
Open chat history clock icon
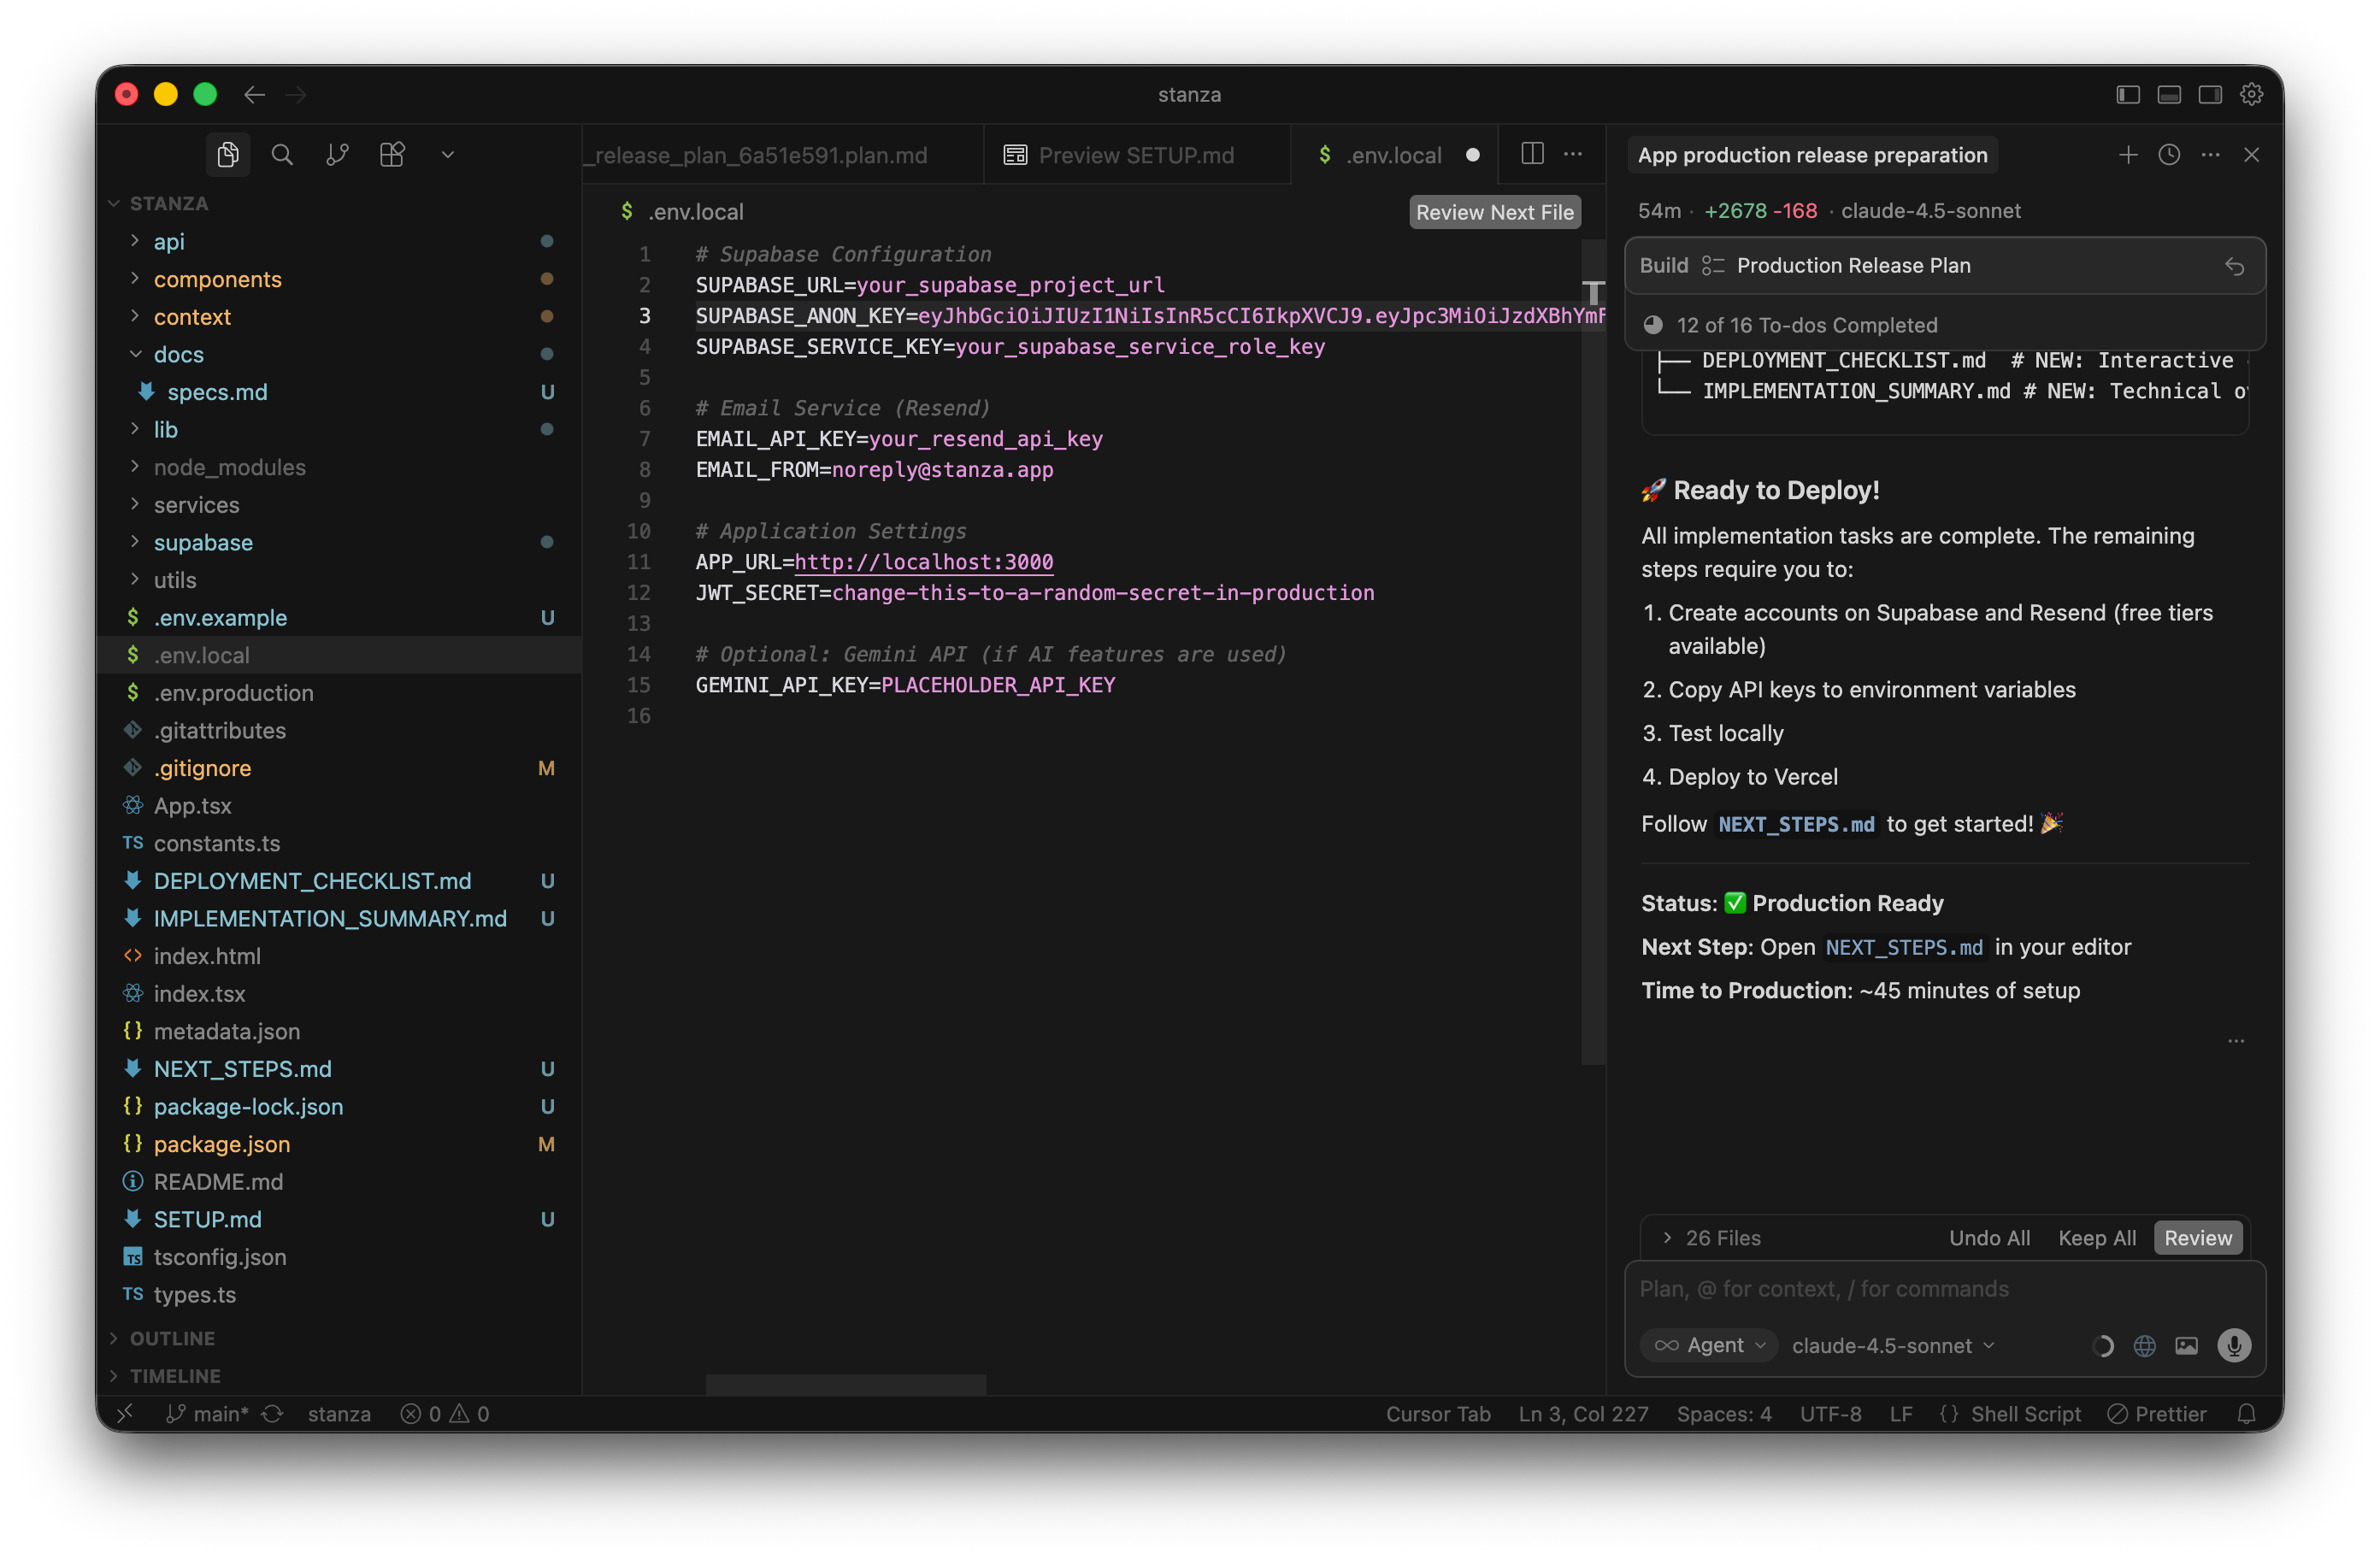coord(2168,155)
